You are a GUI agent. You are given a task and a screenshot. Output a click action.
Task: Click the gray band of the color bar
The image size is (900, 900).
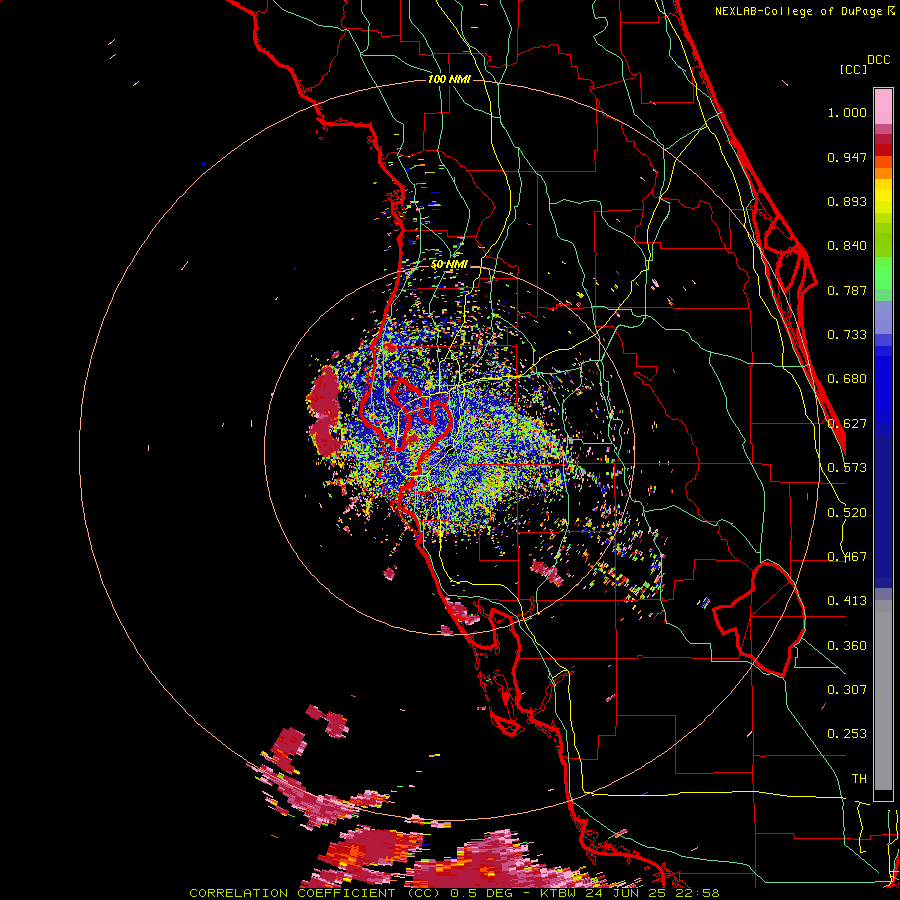[883, 695]
